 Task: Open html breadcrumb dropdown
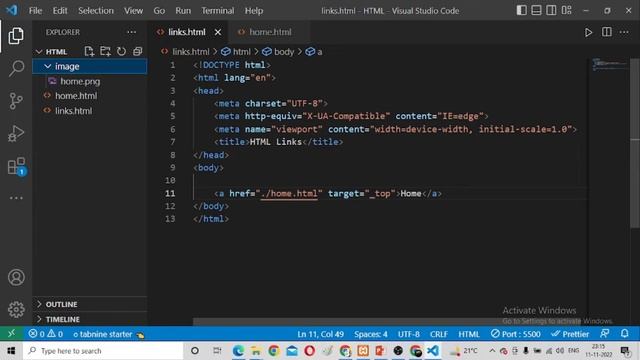pyautogui.click(x=236, y=52)
